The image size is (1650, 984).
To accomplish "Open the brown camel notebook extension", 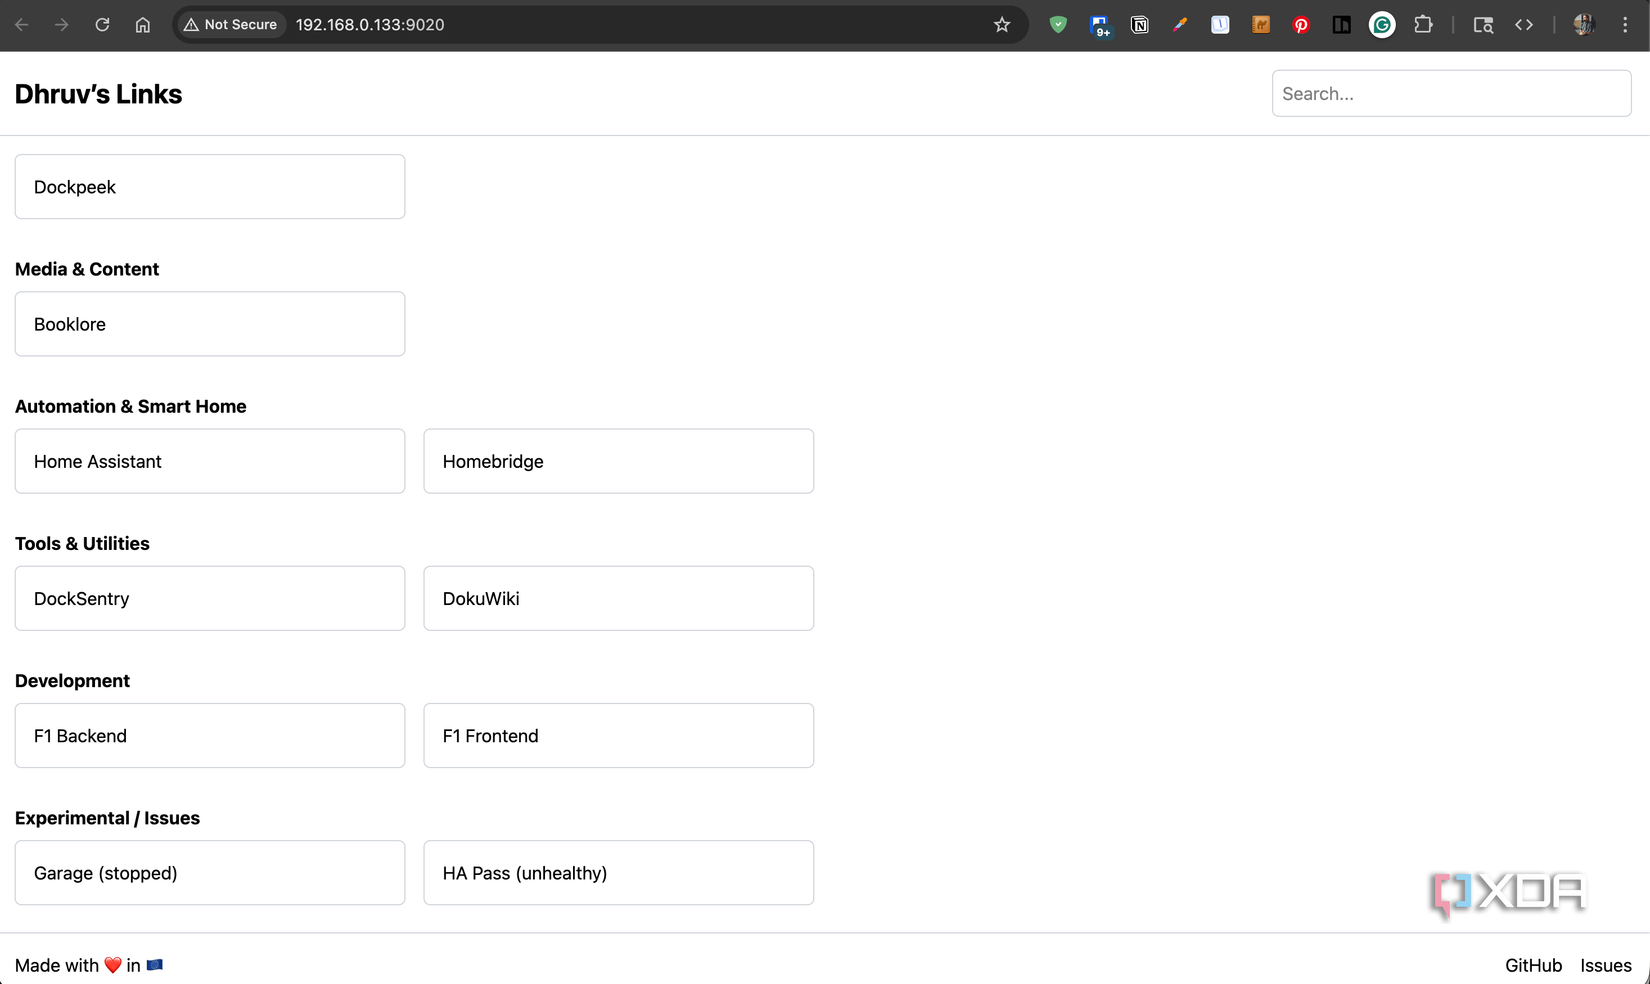I will pos(1261,25).
